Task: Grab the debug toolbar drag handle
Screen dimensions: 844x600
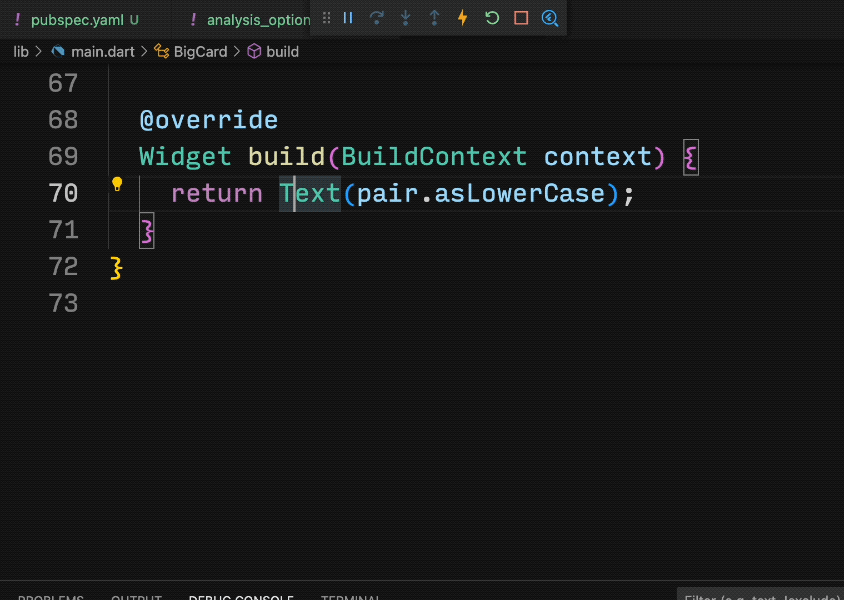Action: [x=326, y=18]
